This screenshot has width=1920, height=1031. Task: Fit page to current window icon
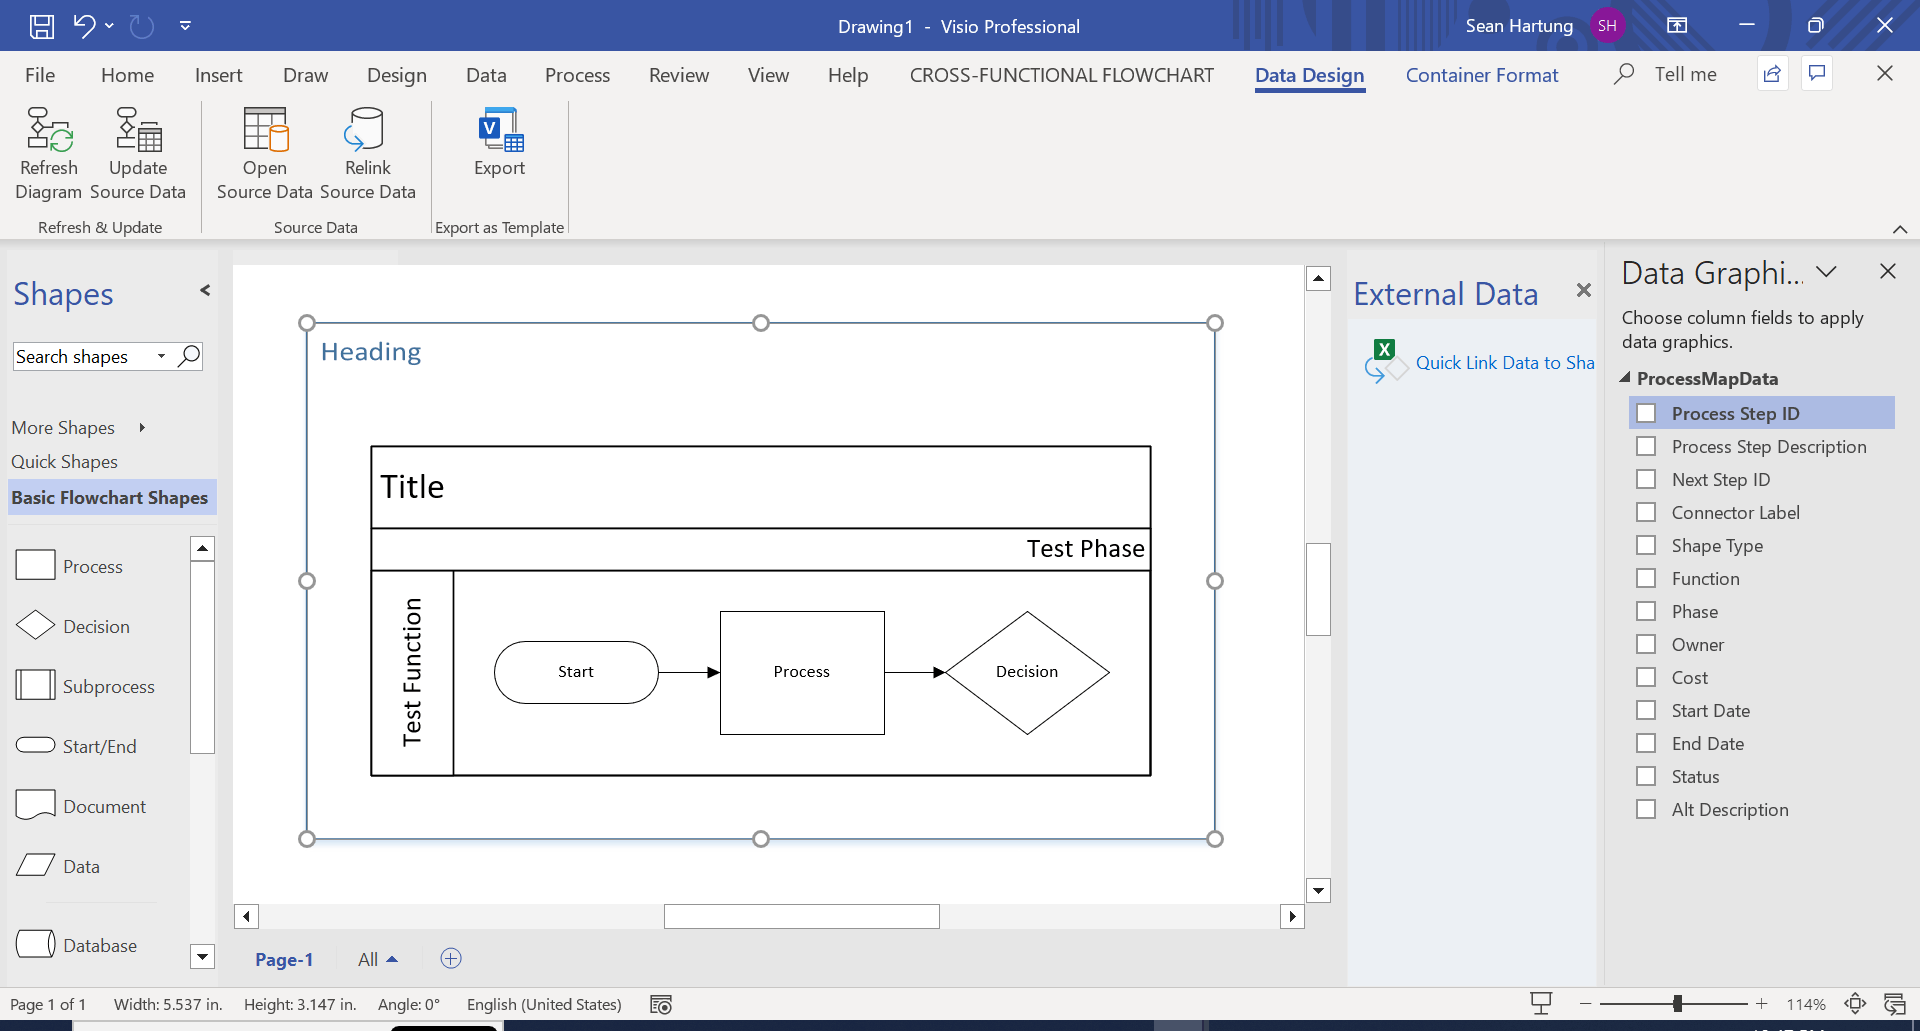[x=1855, y=1004]
